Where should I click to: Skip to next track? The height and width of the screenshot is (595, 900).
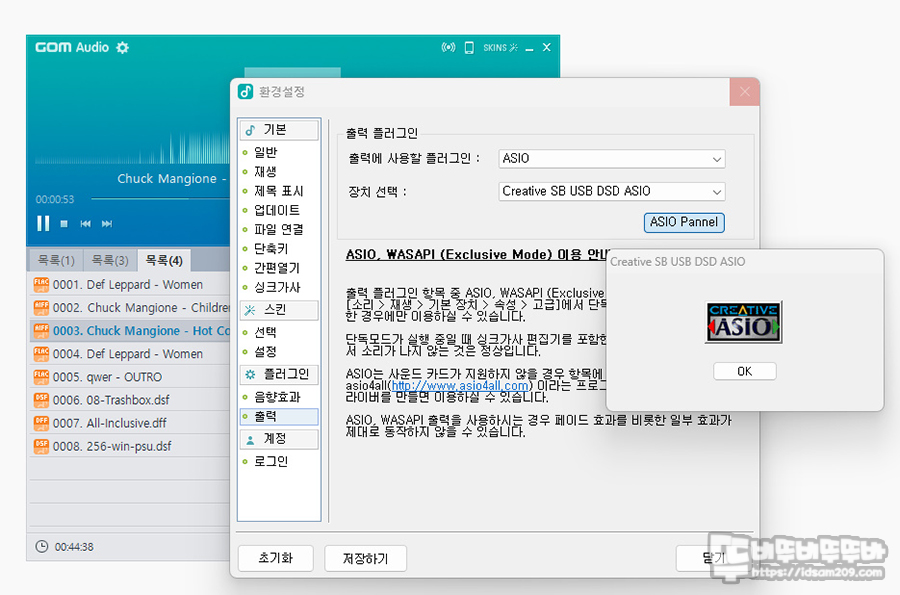click(107, 224)
